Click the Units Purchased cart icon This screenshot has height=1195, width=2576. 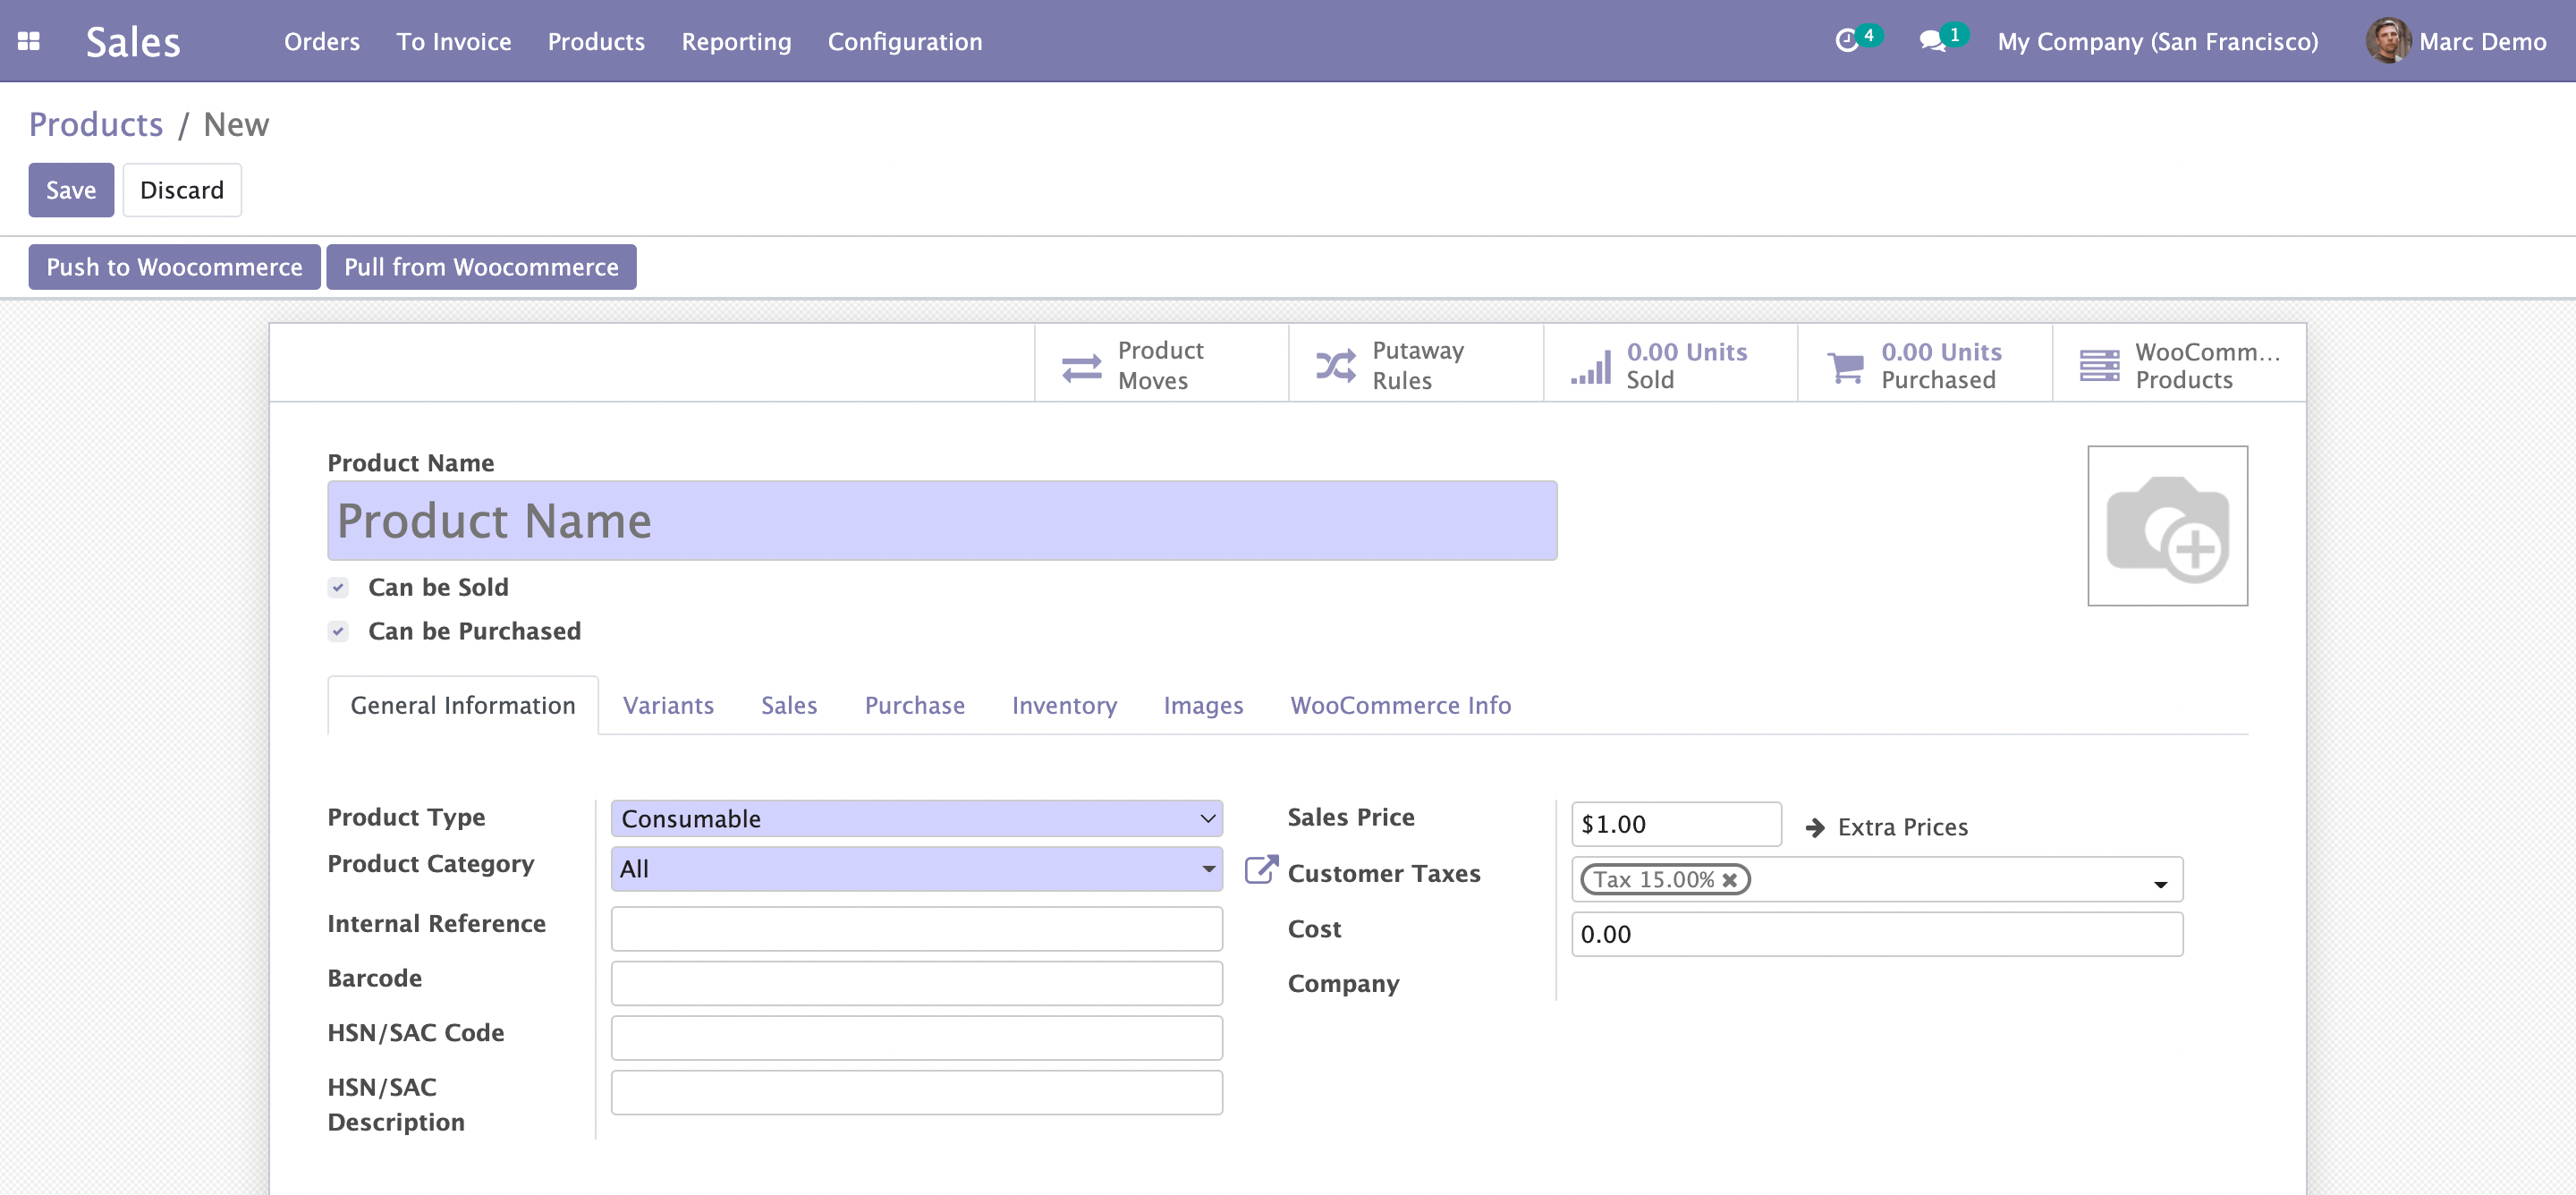[x=1845, y=367]
